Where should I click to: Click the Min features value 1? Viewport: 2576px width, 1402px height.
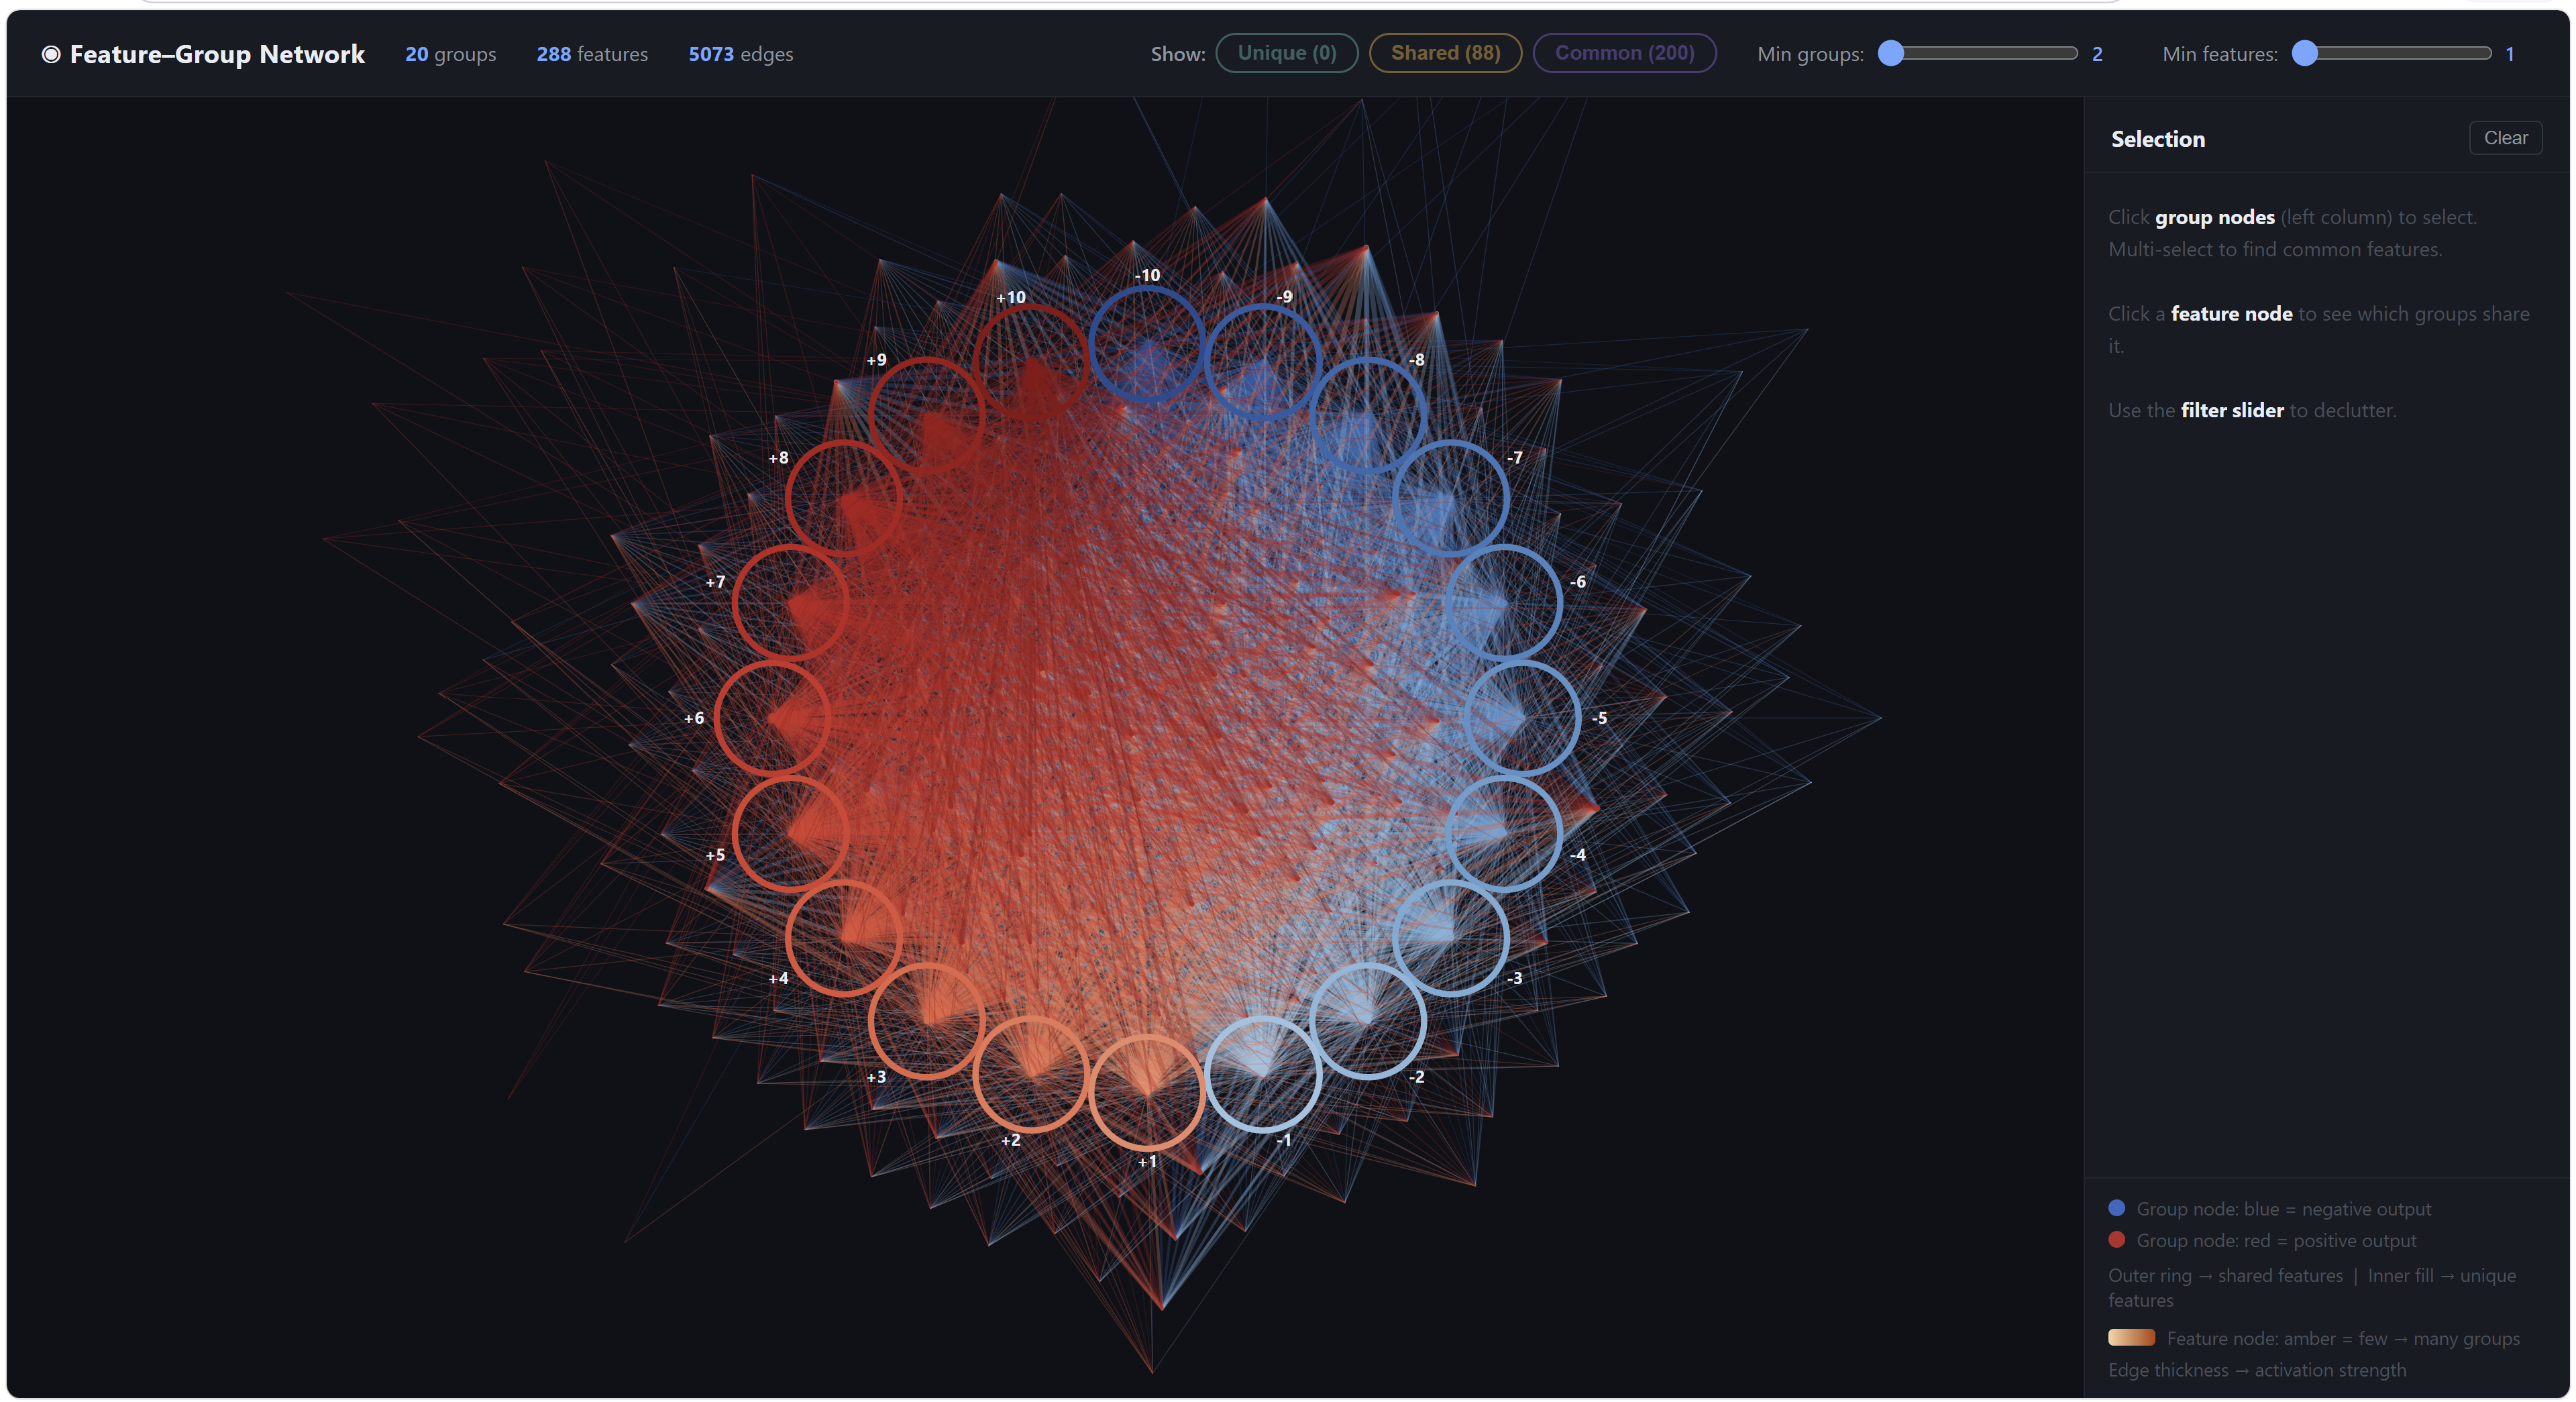pyautogui.click(x=2510, y=54)
